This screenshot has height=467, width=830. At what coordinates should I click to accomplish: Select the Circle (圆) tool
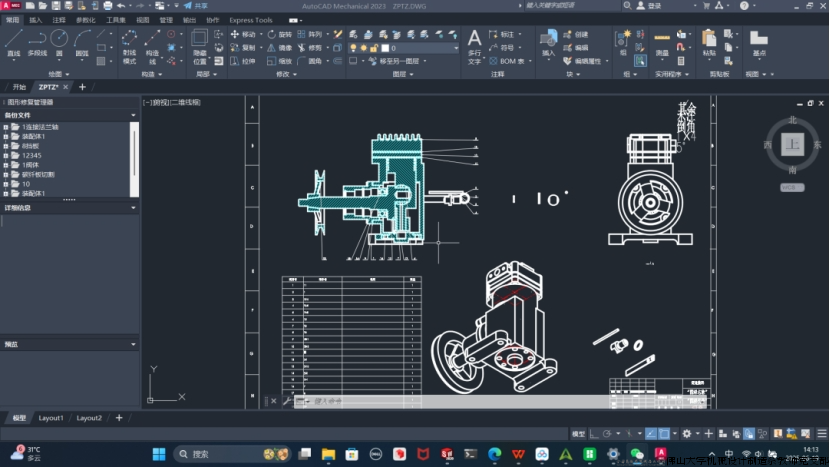pos(60,40)
